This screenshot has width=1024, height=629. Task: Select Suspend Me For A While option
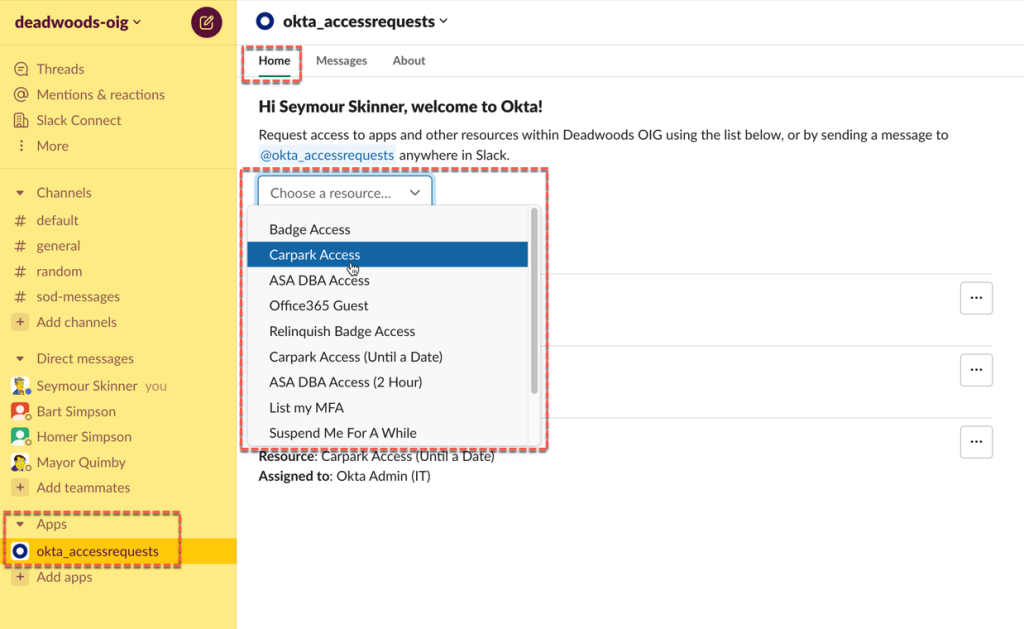387,433
